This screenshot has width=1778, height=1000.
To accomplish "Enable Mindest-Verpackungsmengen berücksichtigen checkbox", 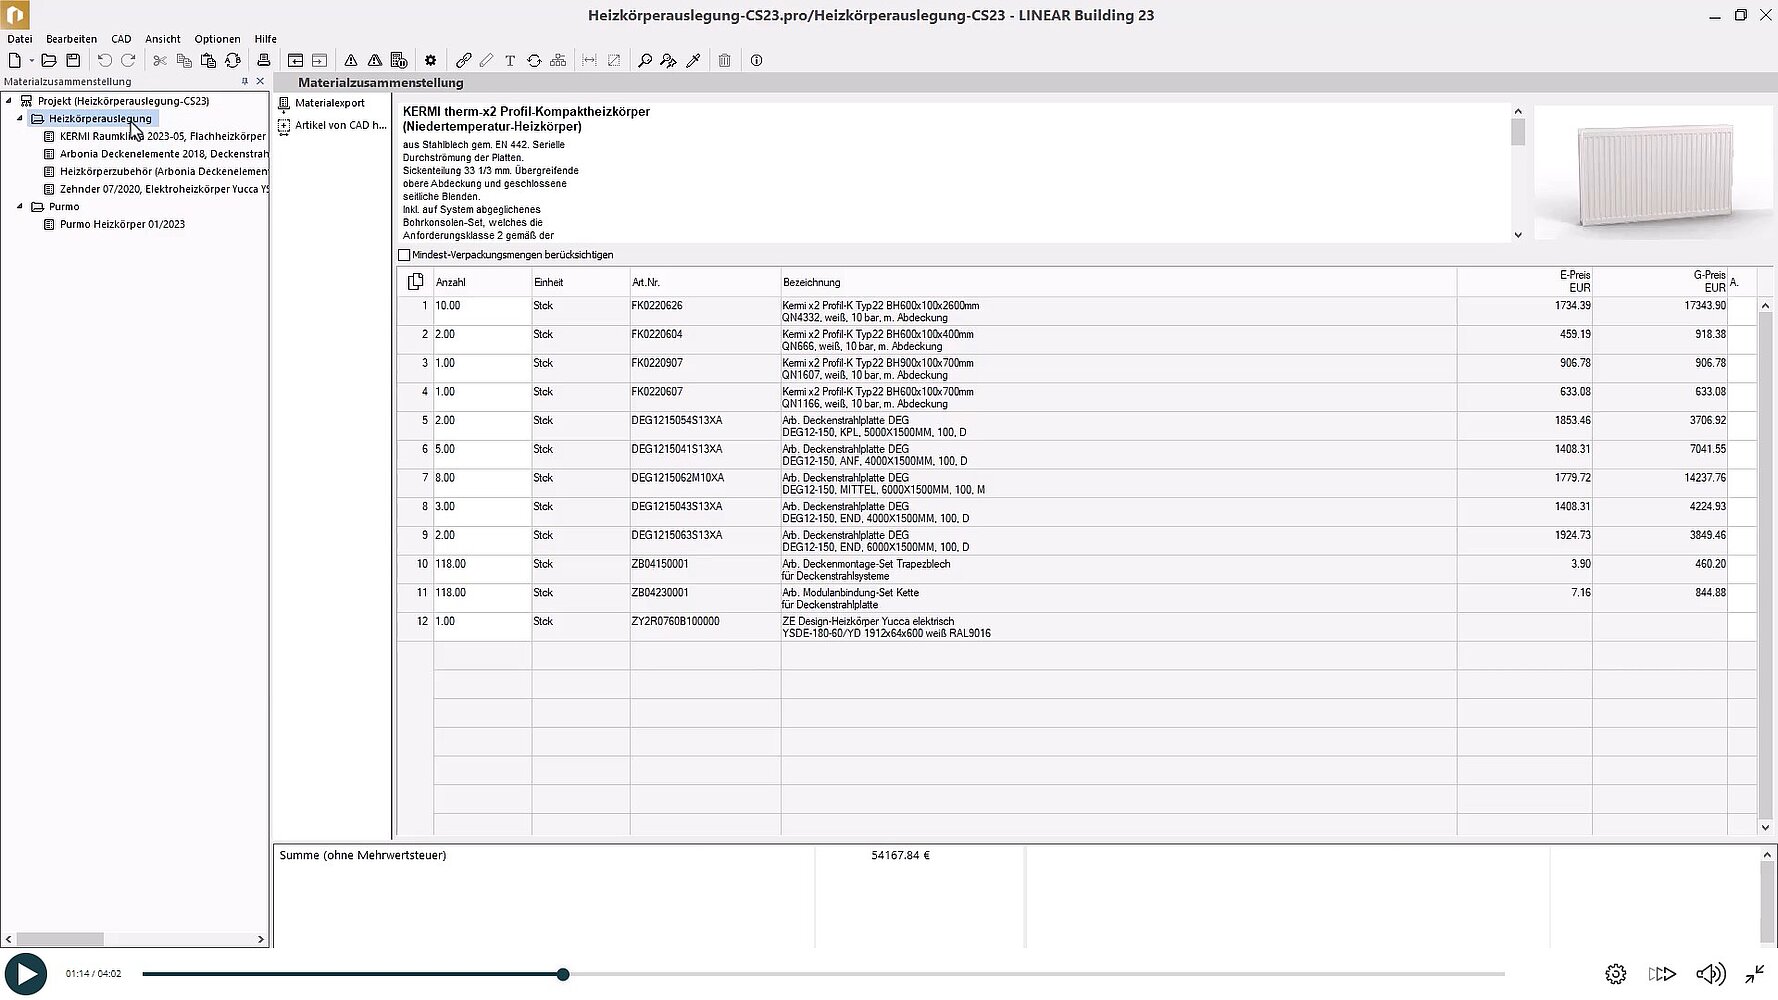I will 405,255.
